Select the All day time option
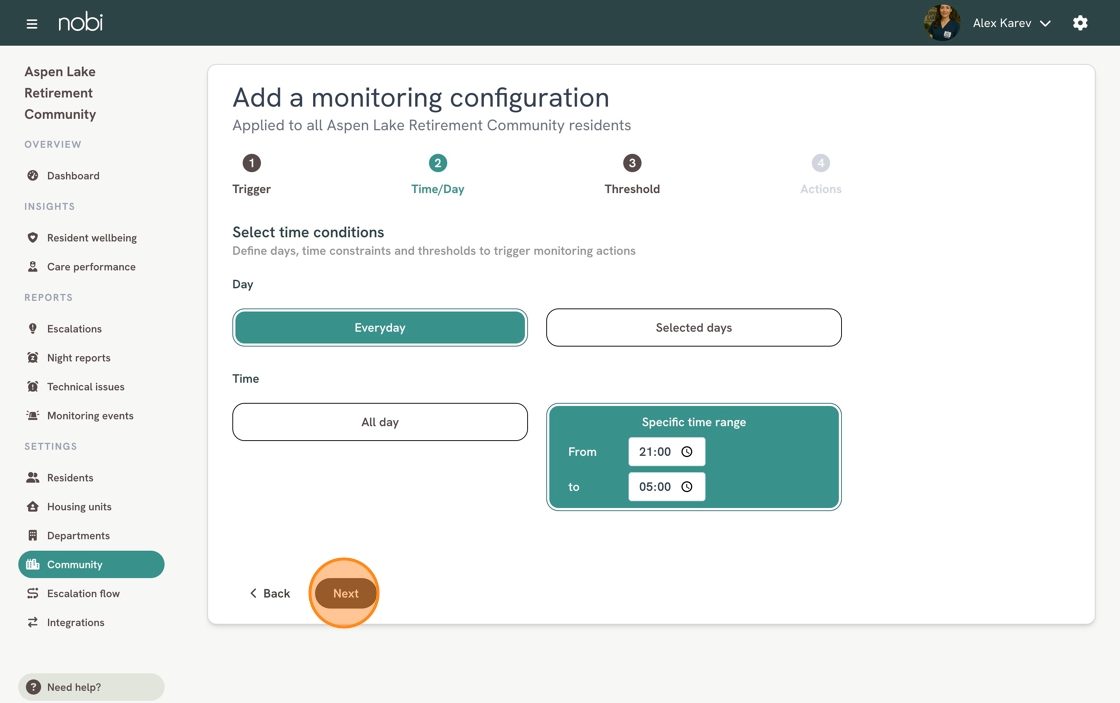Screen dimensions: 1120x703 [x=380, y=422]
